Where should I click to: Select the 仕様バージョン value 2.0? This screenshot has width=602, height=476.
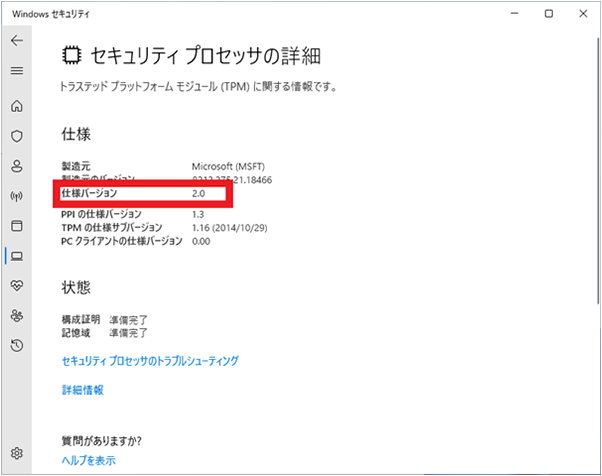click(198, 193)
